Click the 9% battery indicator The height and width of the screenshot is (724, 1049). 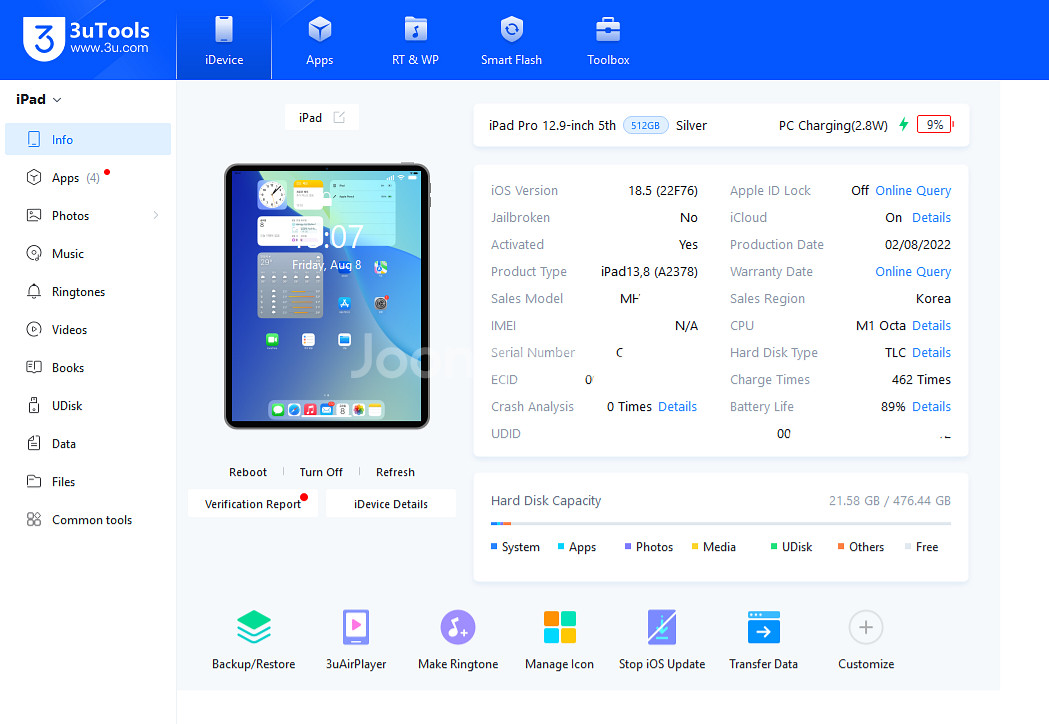point(935,124)
